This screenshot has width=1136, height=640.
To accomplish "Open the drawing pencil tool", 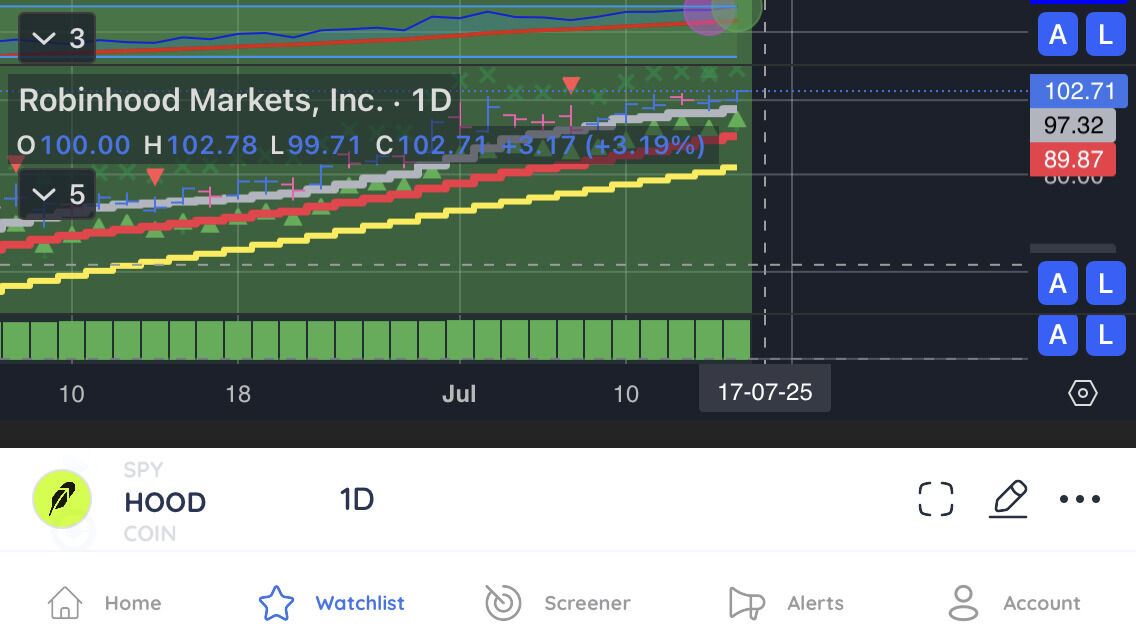I will point(1008,499).
